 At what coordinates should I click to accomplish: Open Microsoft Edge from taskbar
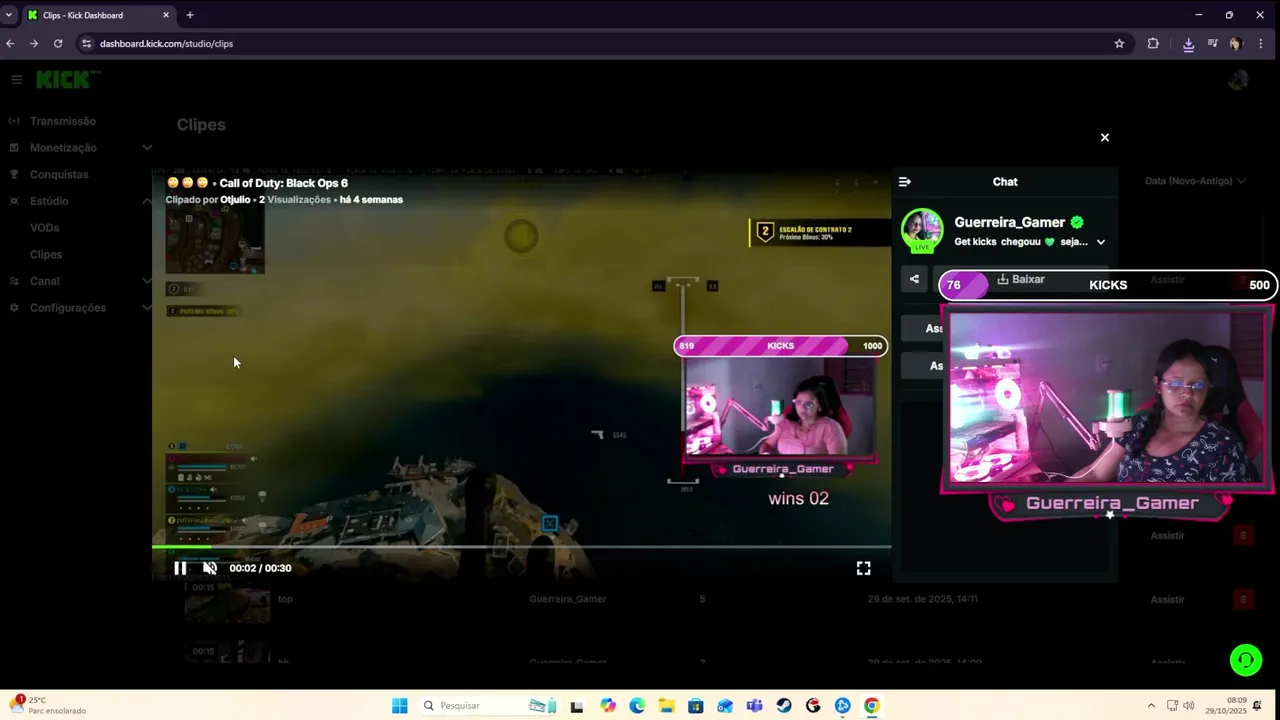click(x=637, y=706)
